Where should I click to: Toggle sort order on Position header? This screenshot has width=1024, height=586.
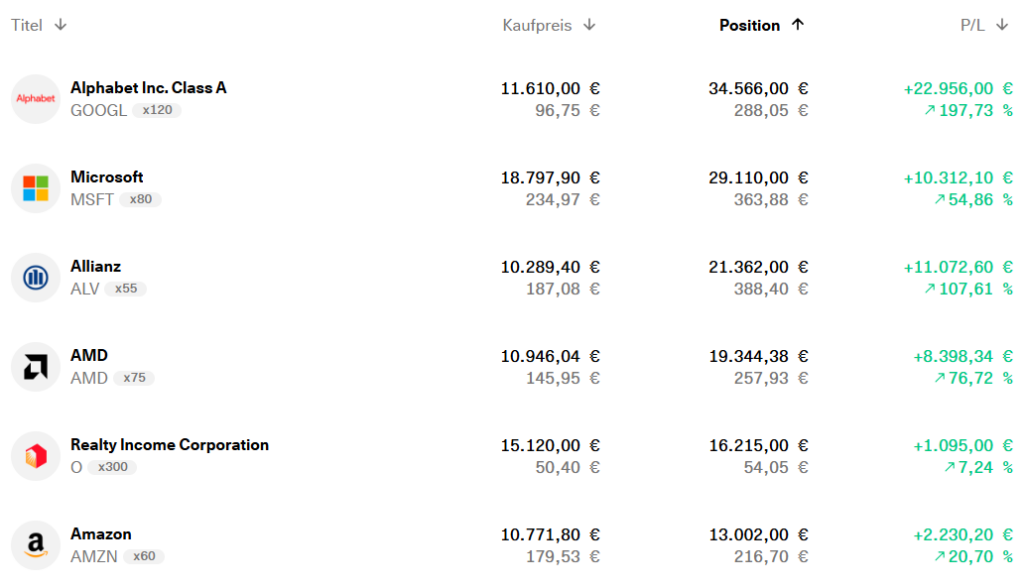(749, 25)
